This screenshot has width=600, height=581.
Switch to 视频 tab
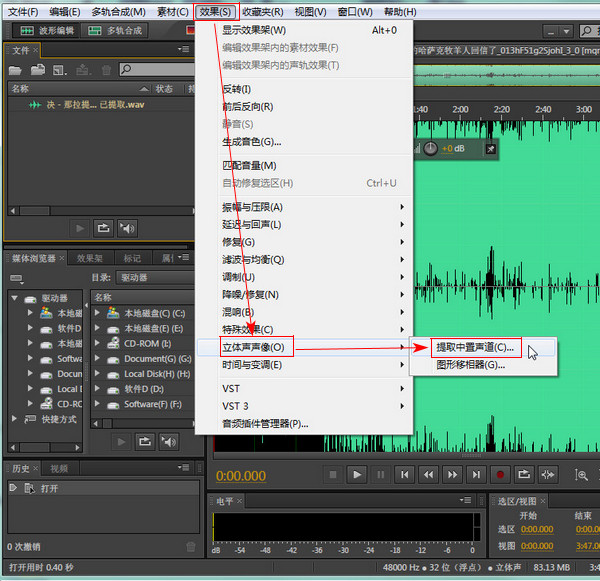[x=59, y=468]
